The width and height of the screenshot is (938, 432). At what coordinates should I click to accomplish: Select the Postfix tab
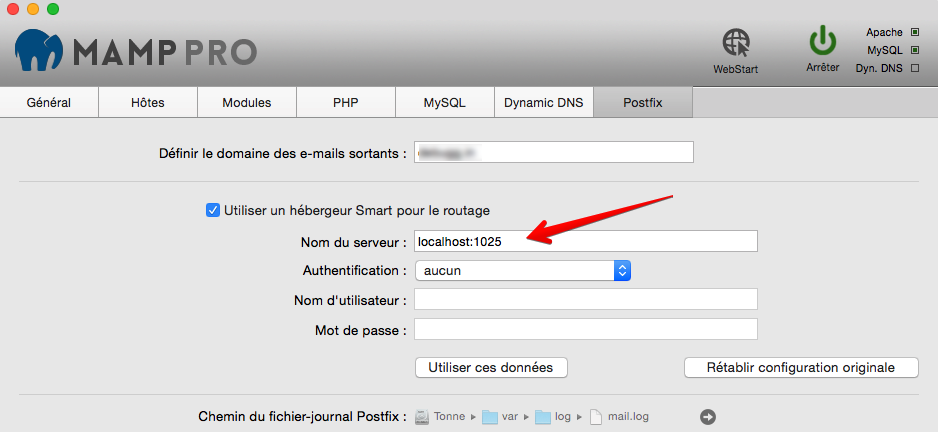click(x=643, y=102)
